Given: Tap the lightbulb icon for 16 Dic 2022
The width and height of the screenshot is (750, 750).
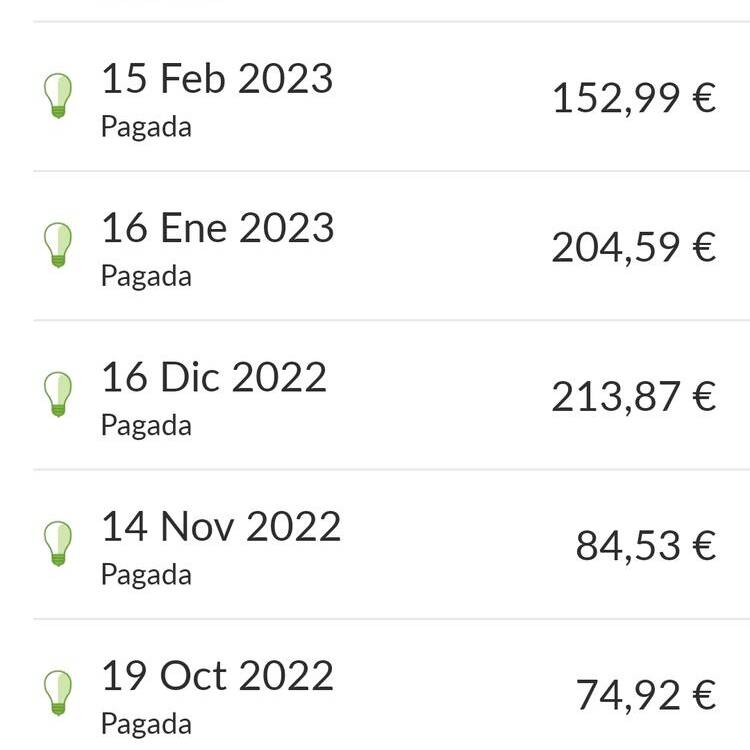Looking at the screenshot, I should 58,394.
